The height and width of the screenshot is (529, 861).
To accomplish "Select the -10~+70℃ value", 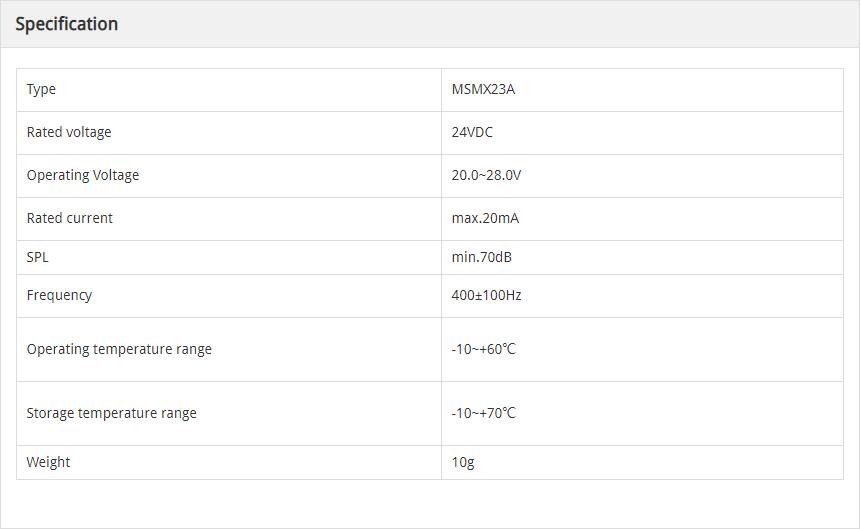I will (483, 414).
